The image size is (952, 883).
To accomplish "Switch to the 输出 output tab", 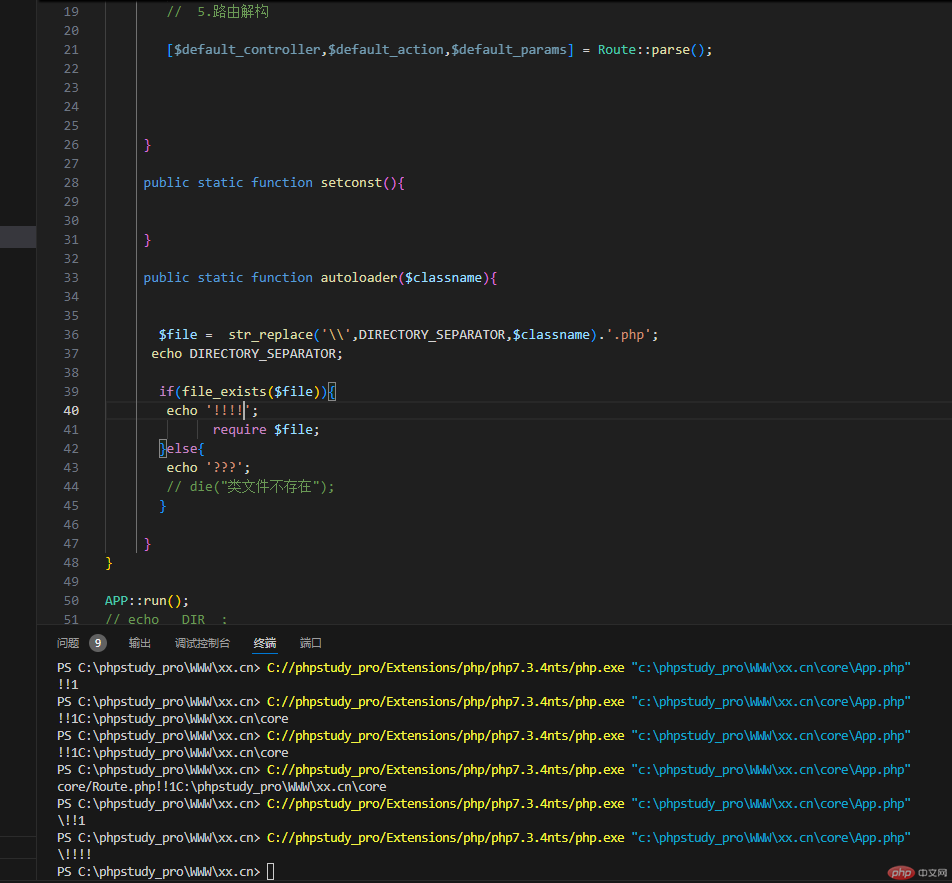I will (140, 643).
